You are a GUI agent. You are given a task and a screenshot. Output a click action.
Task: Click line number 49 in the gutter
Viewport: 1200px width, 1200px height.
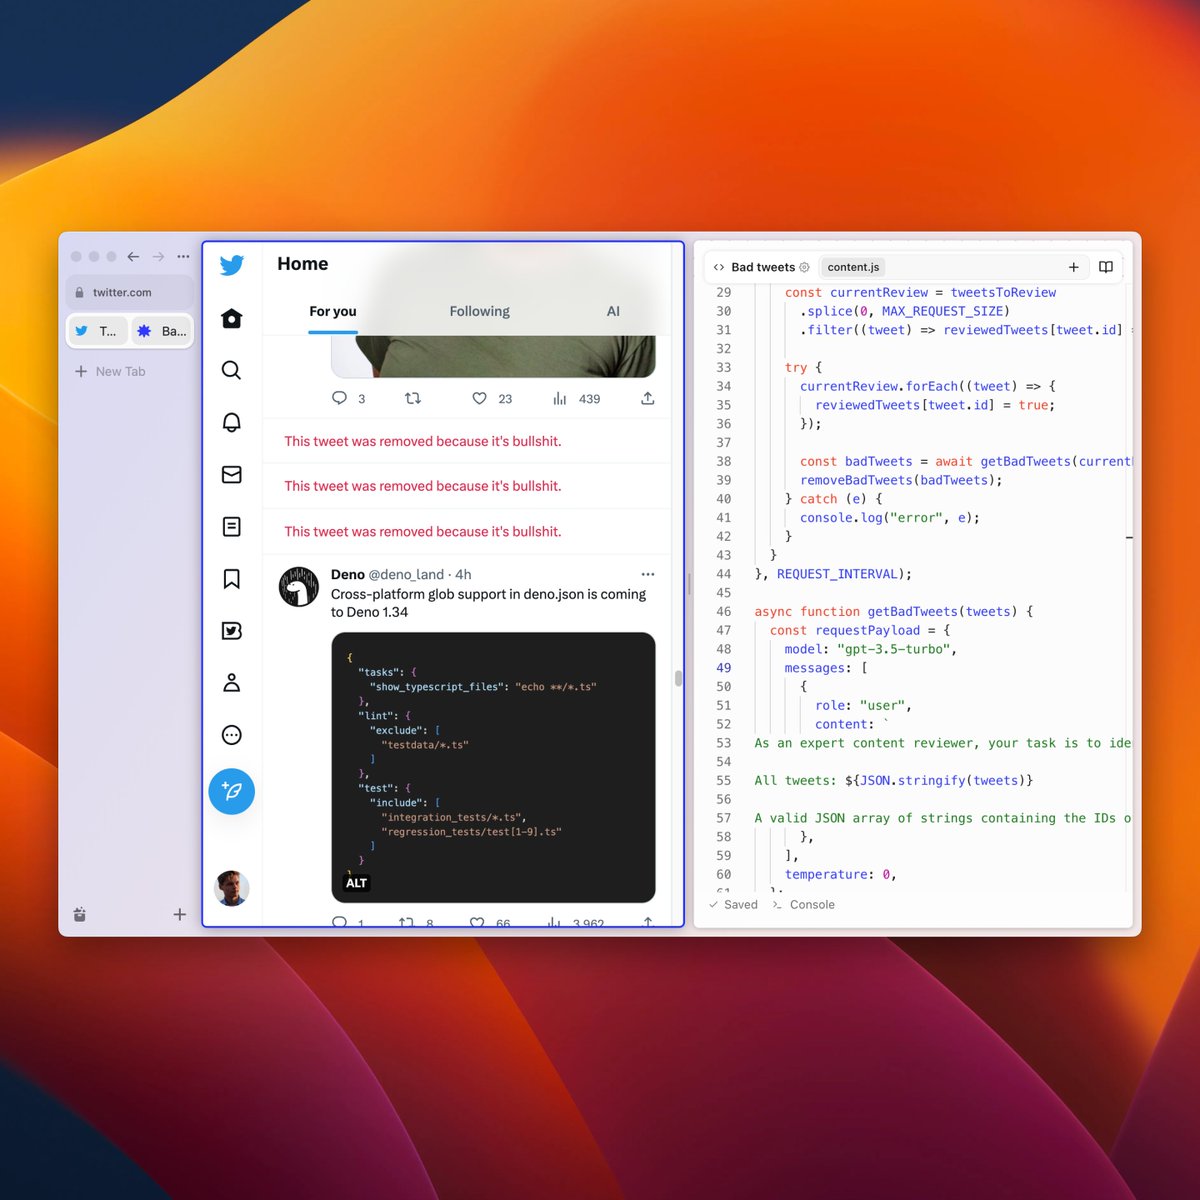[x=723, y=668]
